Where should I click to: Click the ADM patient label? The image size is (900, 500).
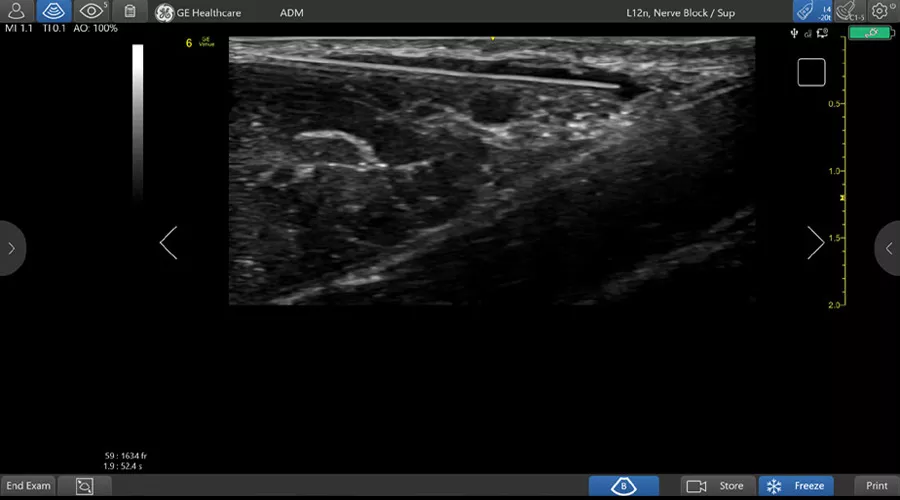click(292, 13)
